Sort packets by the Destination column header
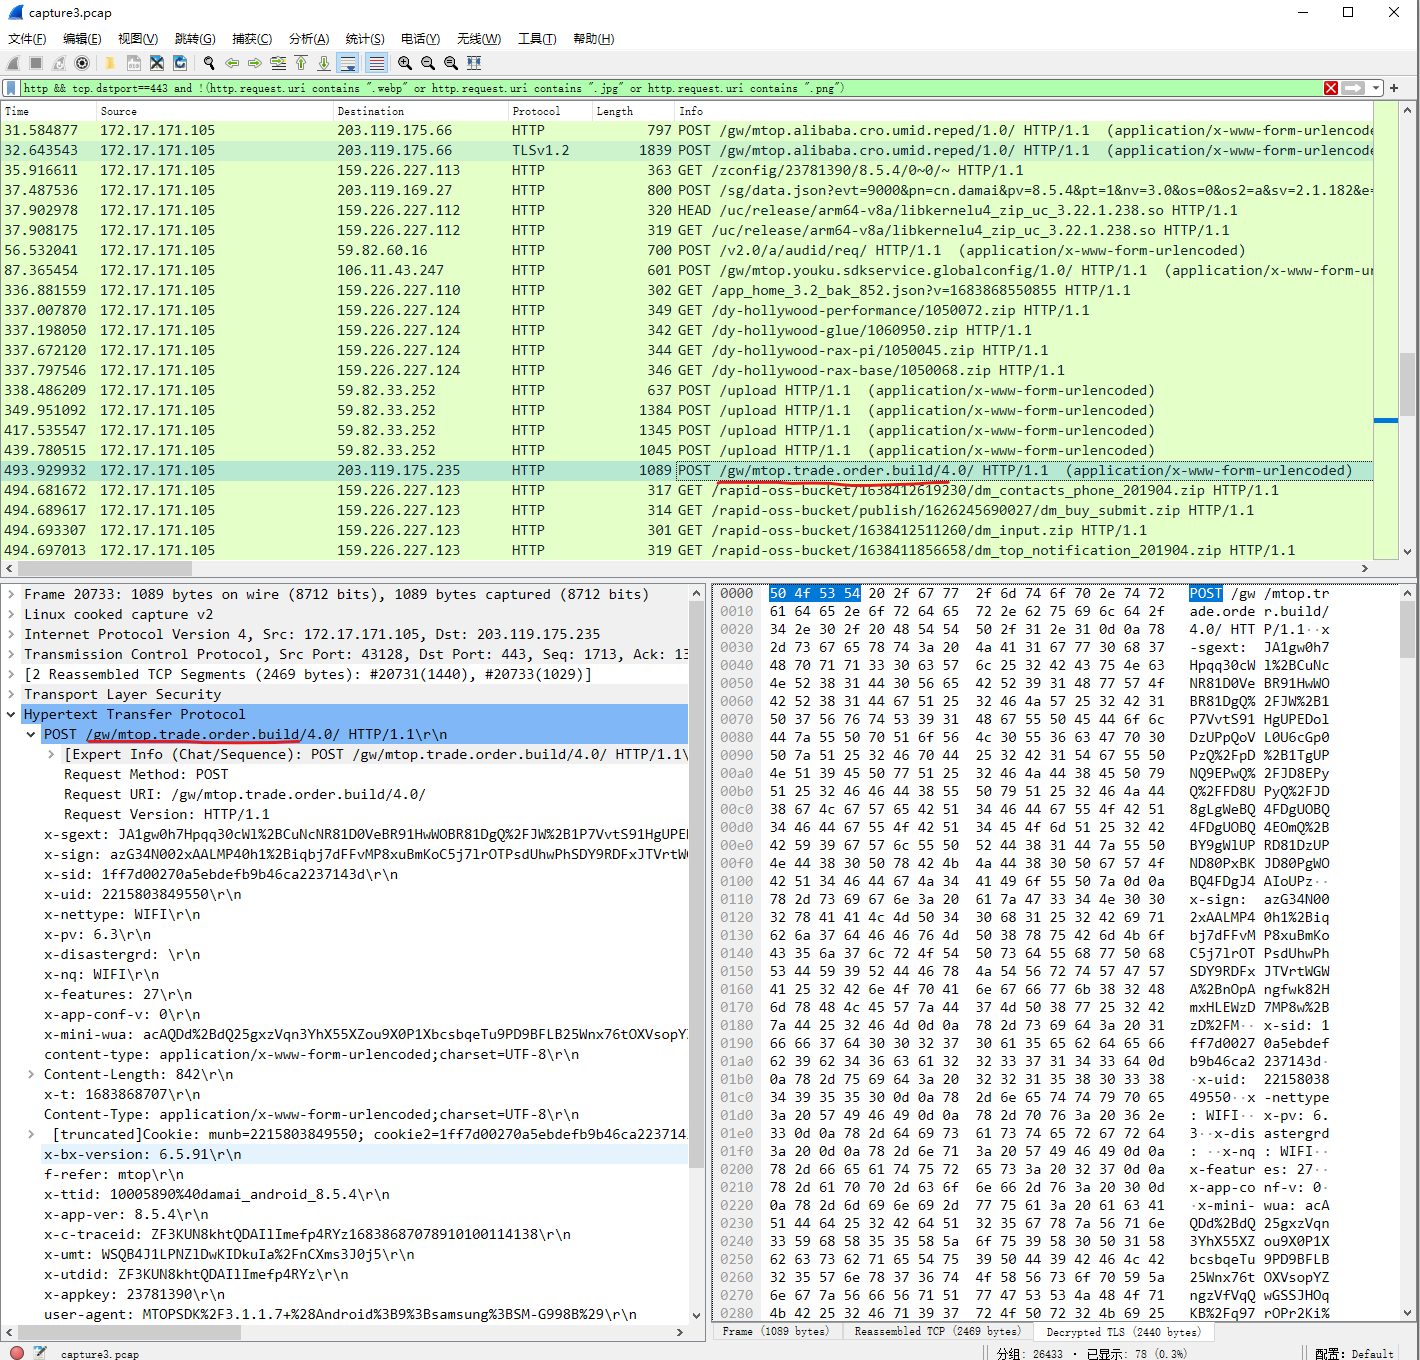 [420, 111]
